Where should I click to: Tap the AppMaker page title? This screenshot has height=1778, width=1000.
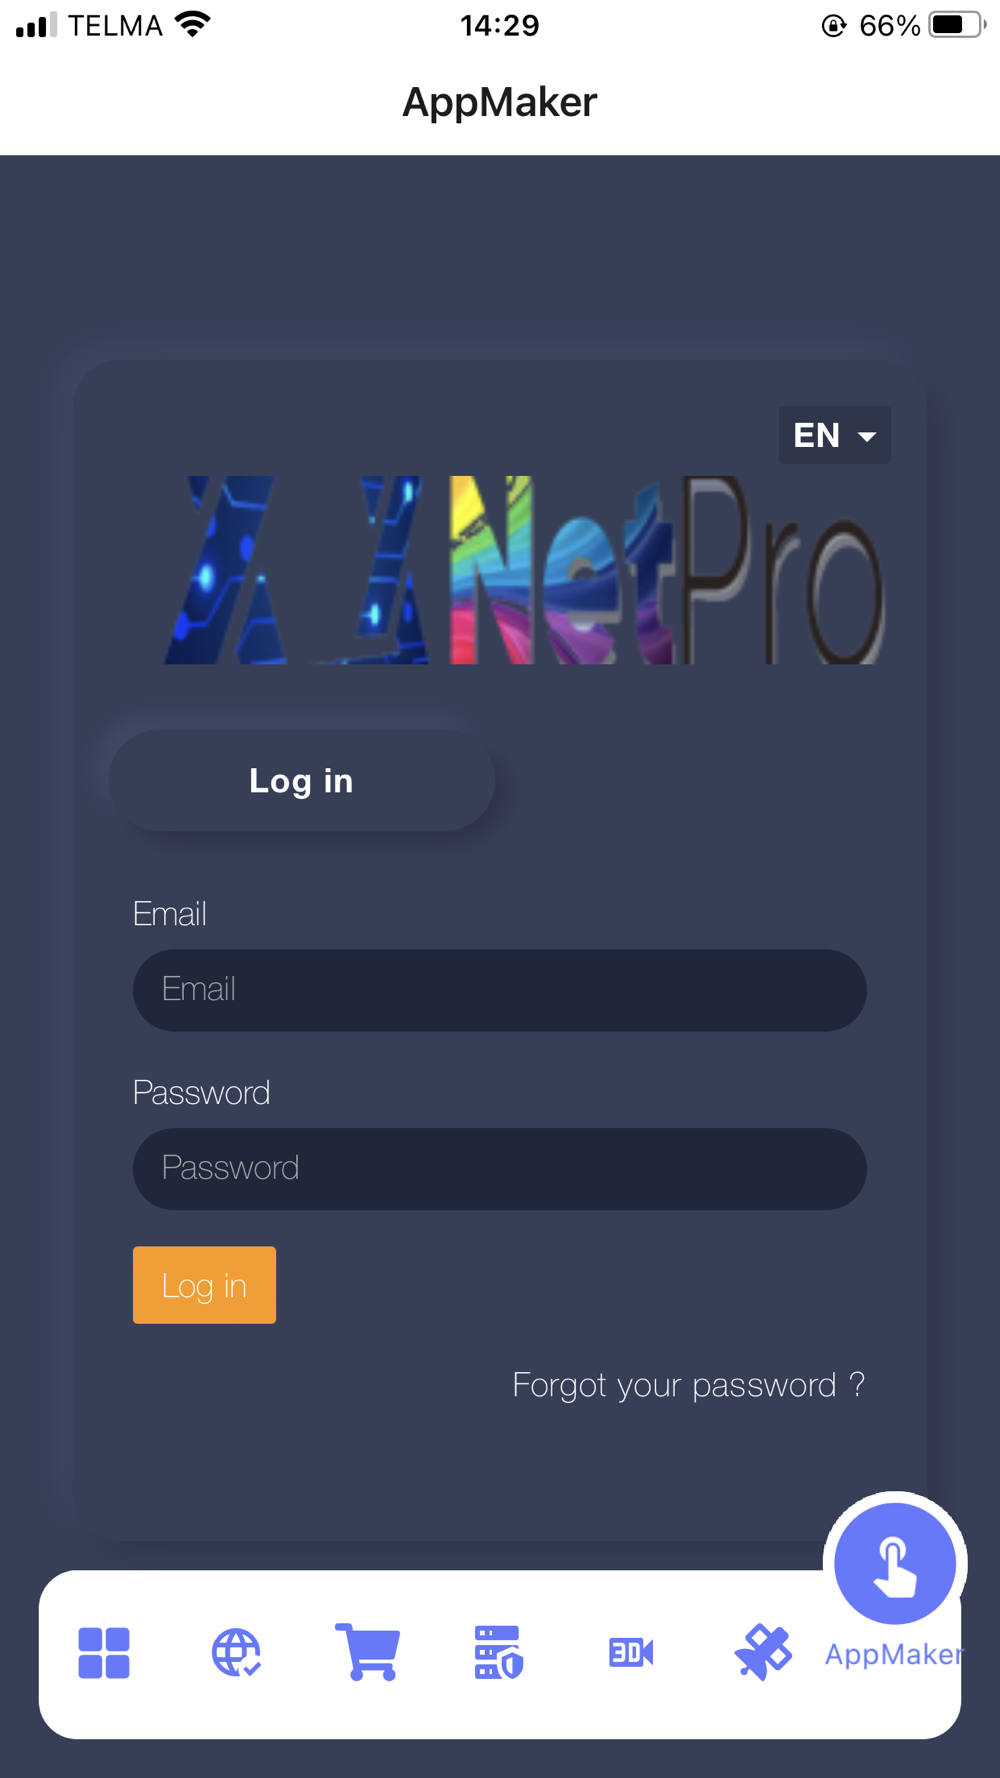[x=500, y=102]
